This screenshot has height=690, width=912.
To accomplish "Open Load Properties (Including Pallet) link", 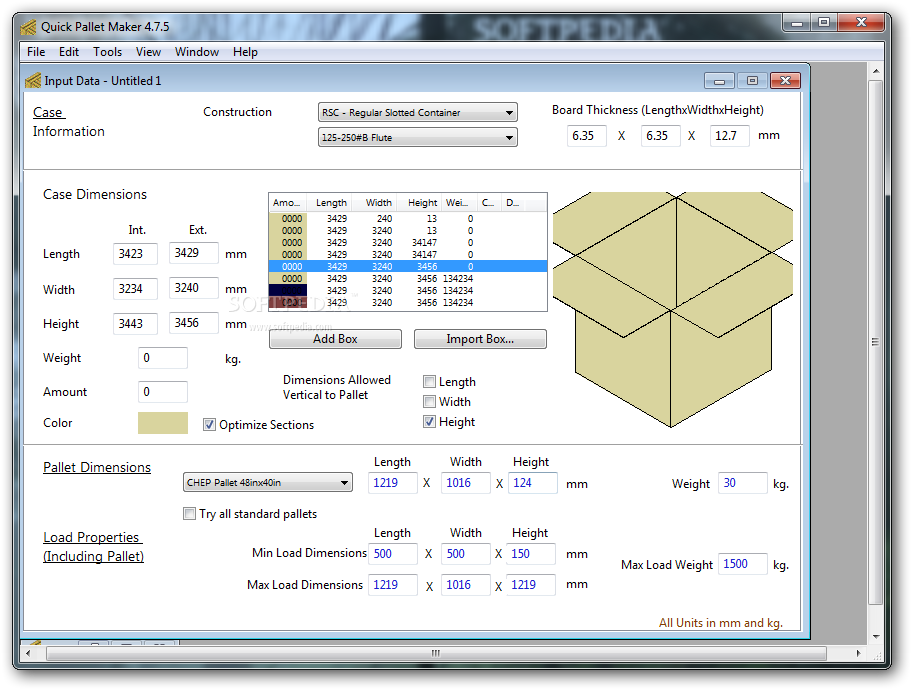I will (93, 546).
